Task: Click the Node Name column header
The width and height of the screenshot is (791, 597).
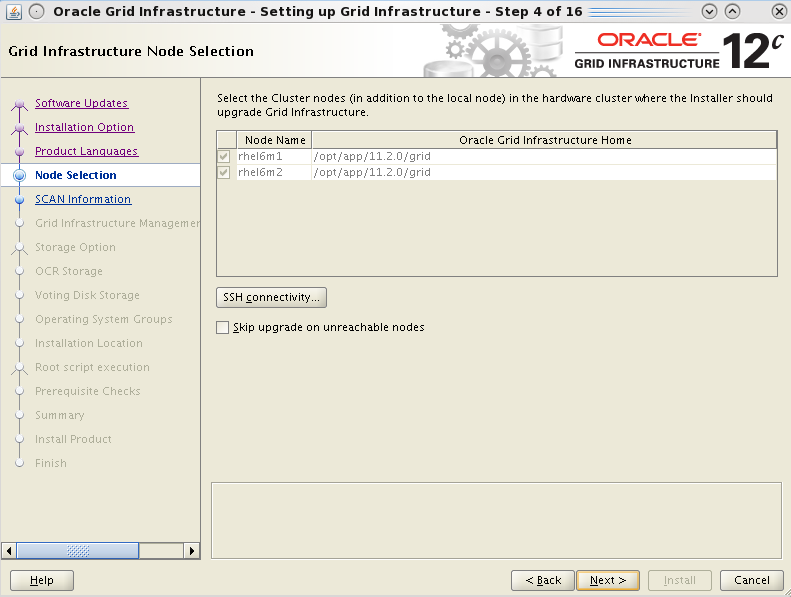Action: click(x=274, y=140)
